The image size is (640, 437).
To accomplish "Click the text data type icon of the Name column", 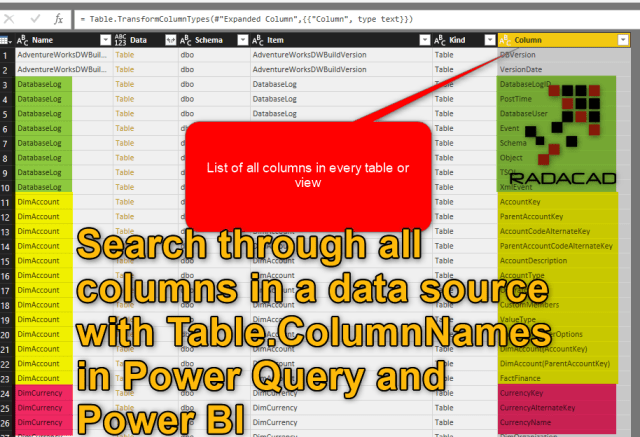I will [22, 40].
